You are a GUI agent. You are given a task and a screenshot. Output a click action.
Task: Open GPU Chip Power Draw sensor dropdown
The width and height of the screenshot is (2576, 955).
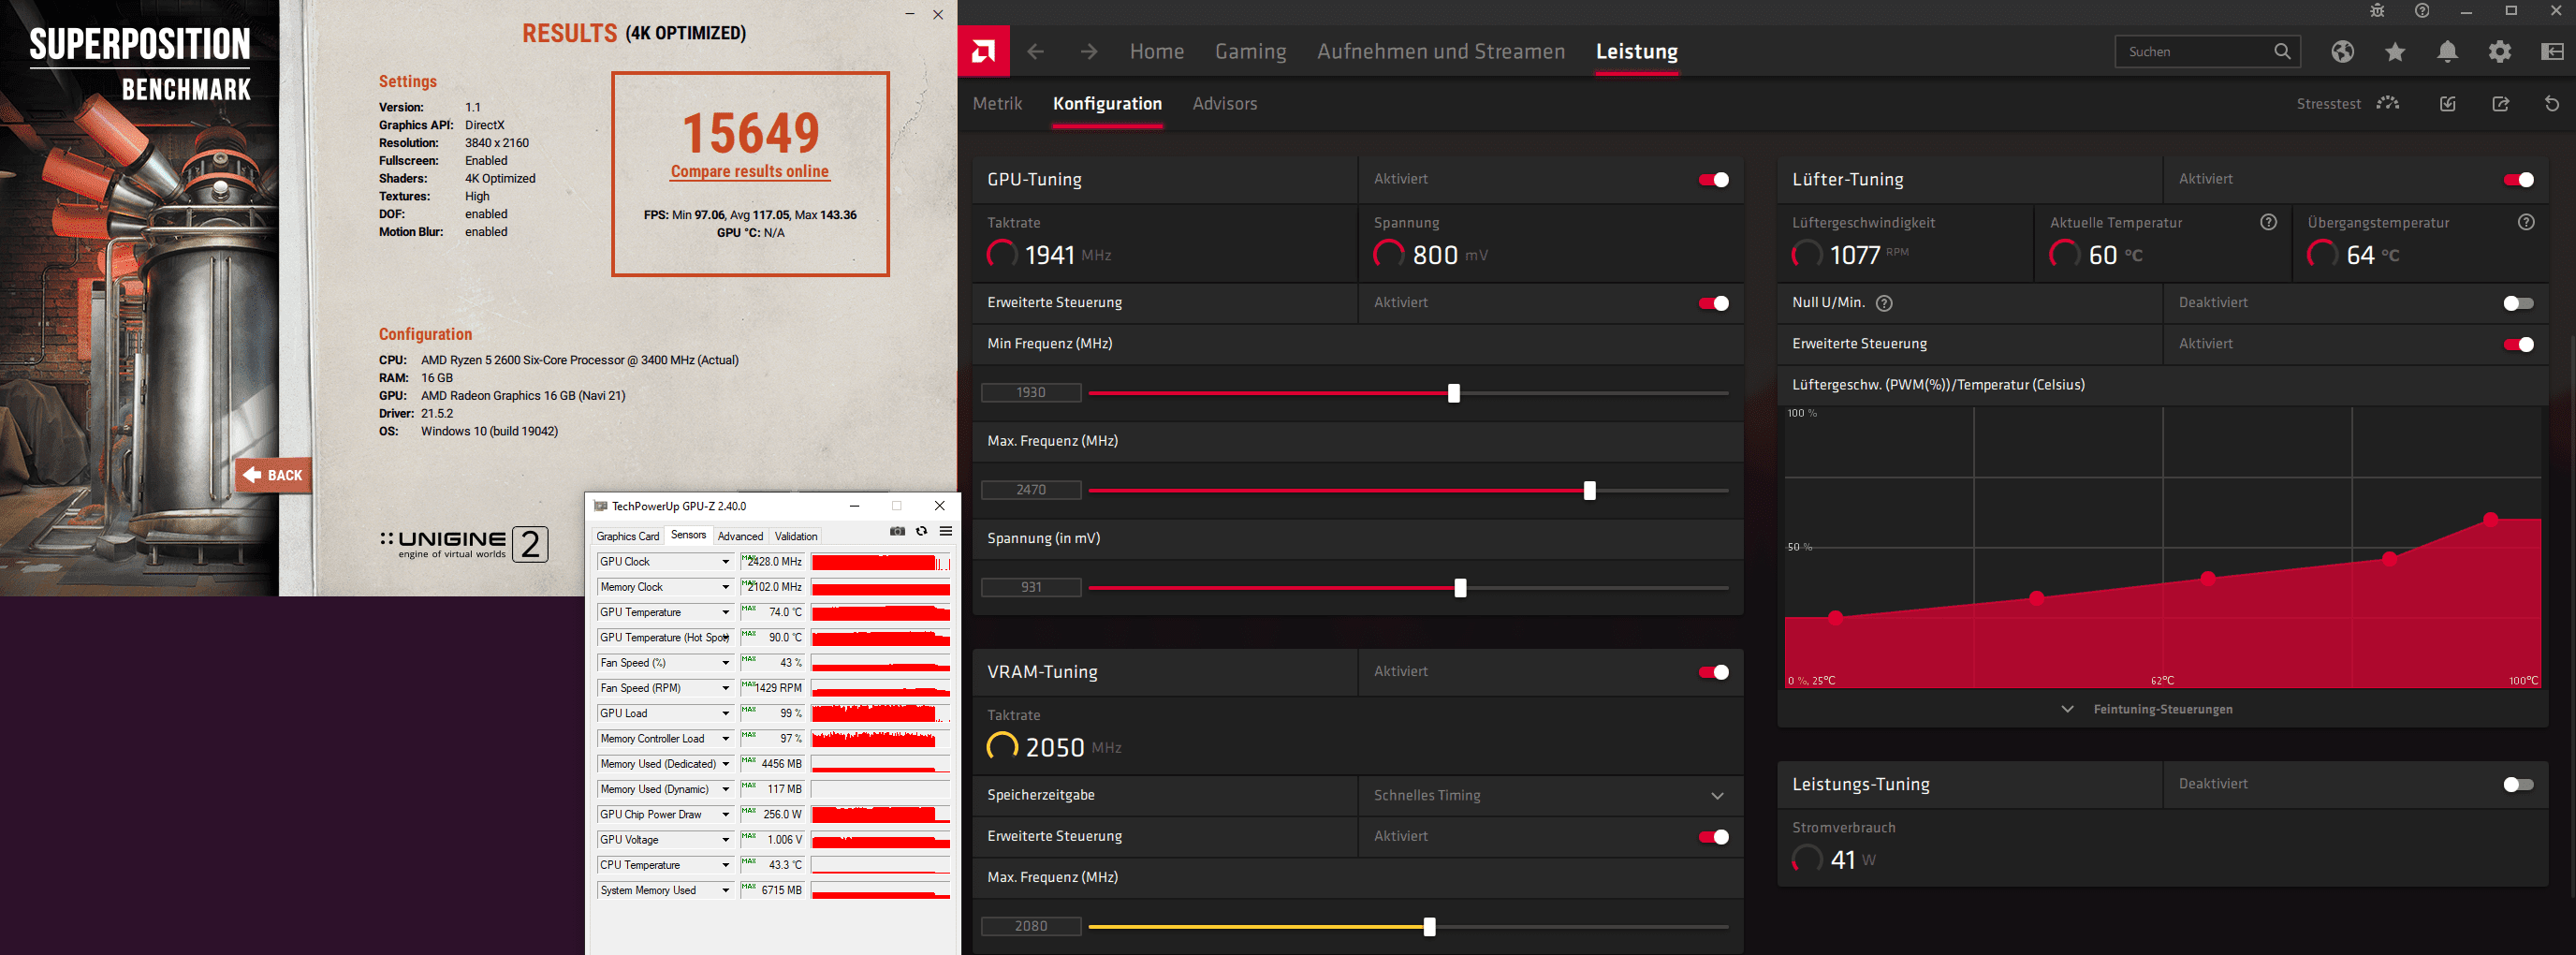(726, 814)
